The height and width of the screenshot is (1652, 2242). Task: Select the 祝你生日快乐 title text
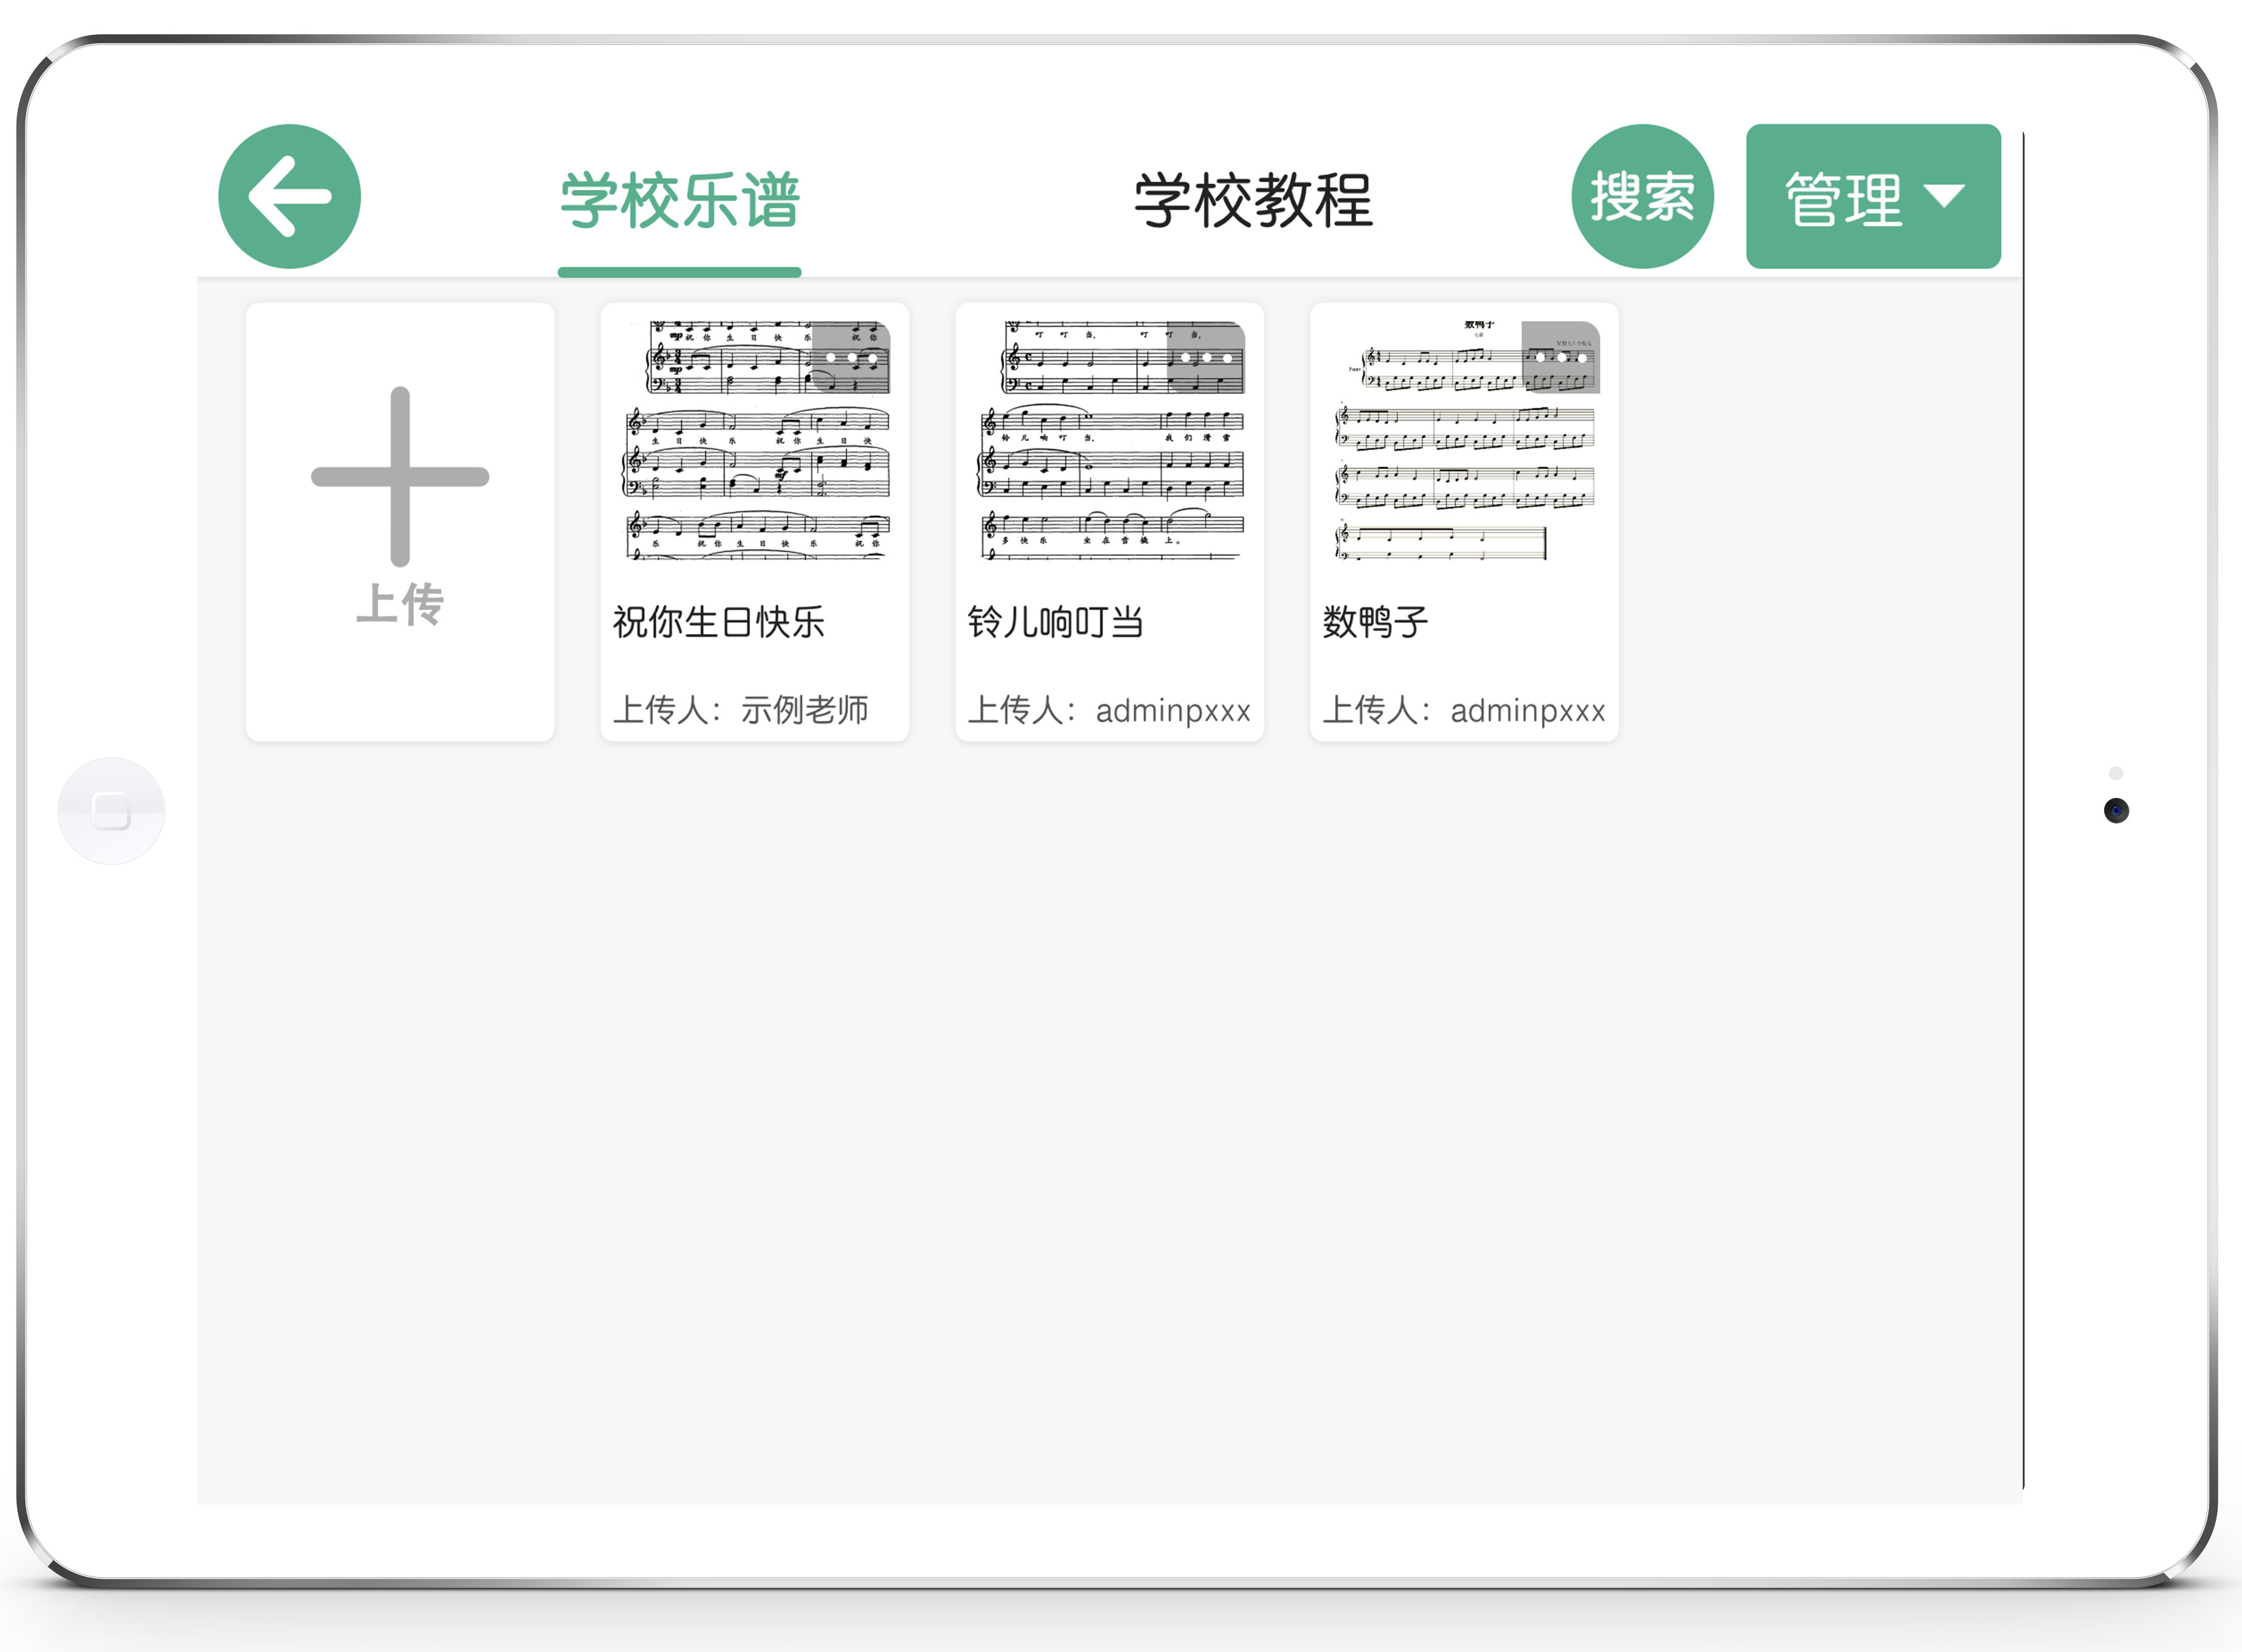coord(719,622)
